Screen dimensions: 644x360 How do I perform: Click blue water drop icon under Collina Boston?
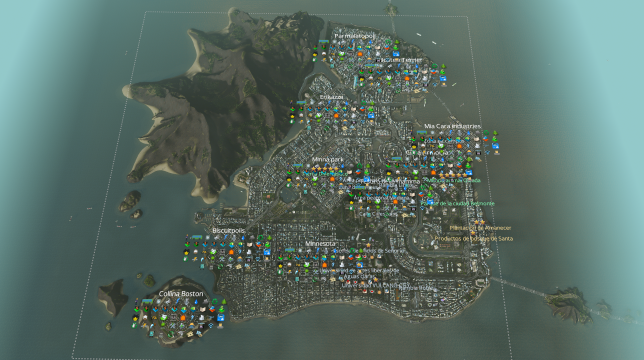pos(196,302)
